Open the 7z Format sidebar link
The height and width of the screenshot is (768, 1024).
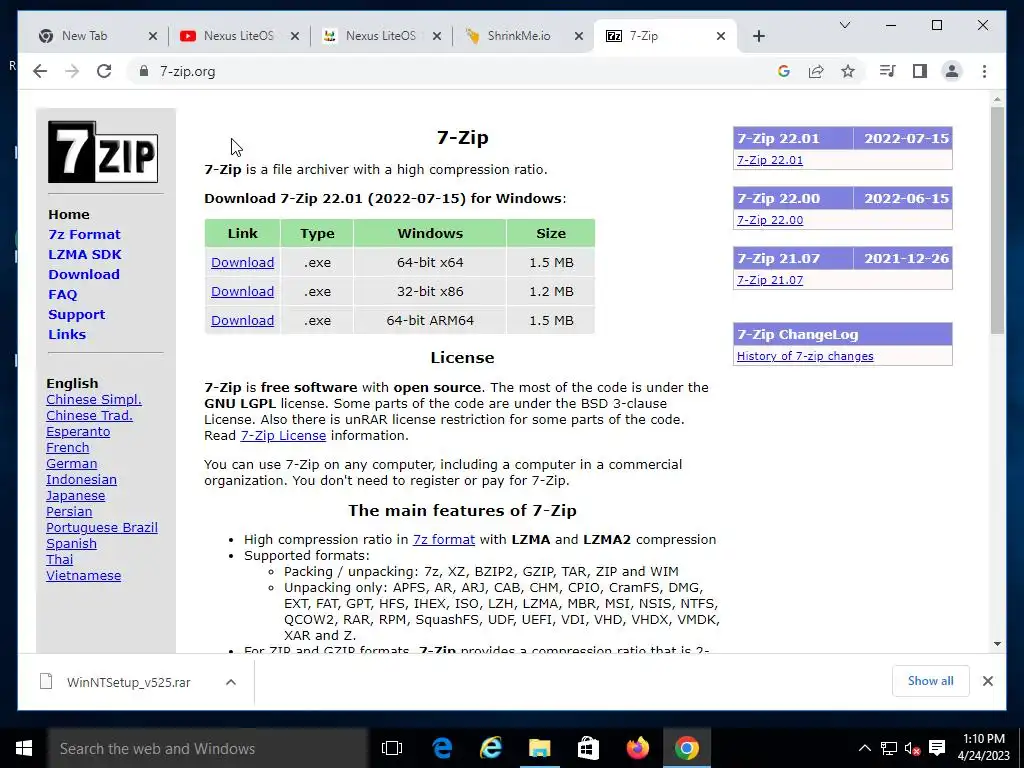click(84, 234)
